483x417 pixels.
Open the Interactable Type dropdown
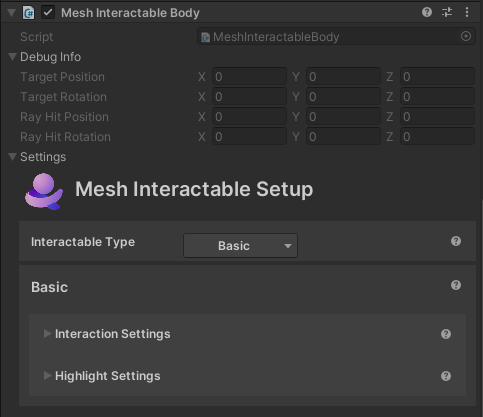pyautogui.click(x=240, y=246)
